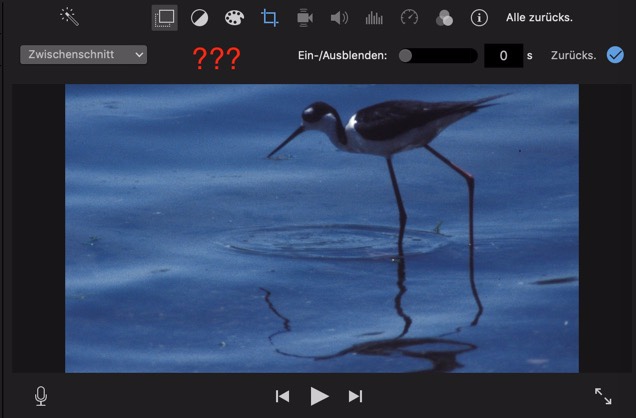
Task: Open the speed settings gauge icon
Action: click(409, 18)
